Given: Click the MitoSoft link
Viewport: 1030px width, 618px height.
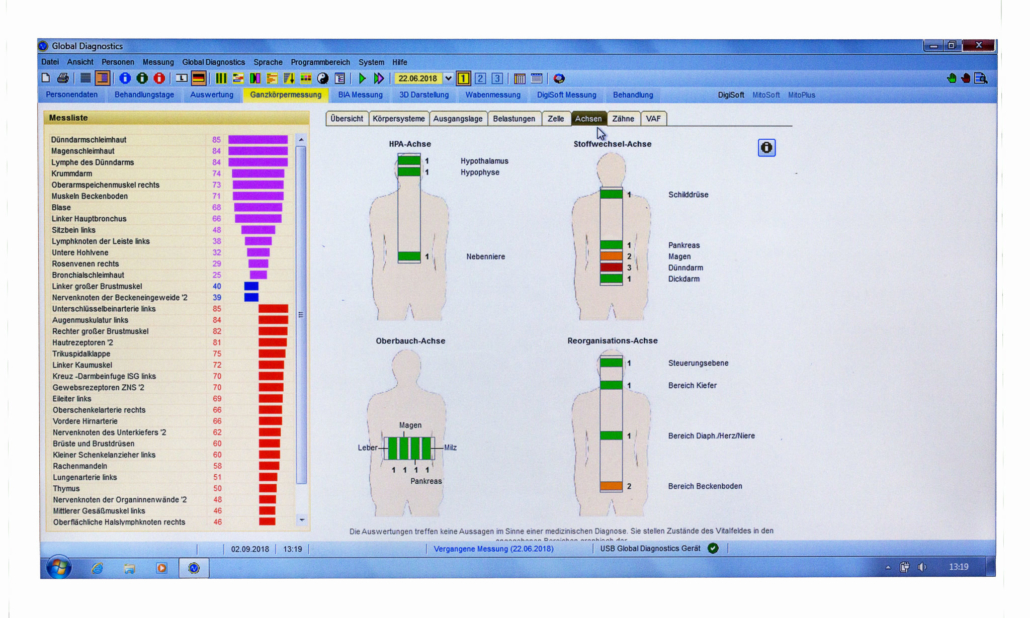Looking at the screenshot, I should pos(766,95).
